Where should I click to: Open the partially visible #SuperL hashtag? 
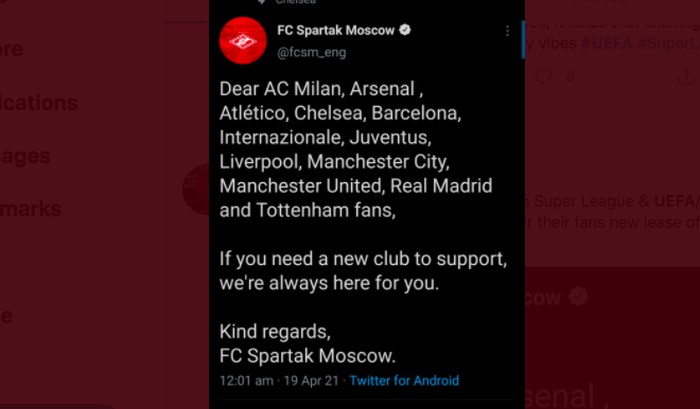tap(668, 43)
